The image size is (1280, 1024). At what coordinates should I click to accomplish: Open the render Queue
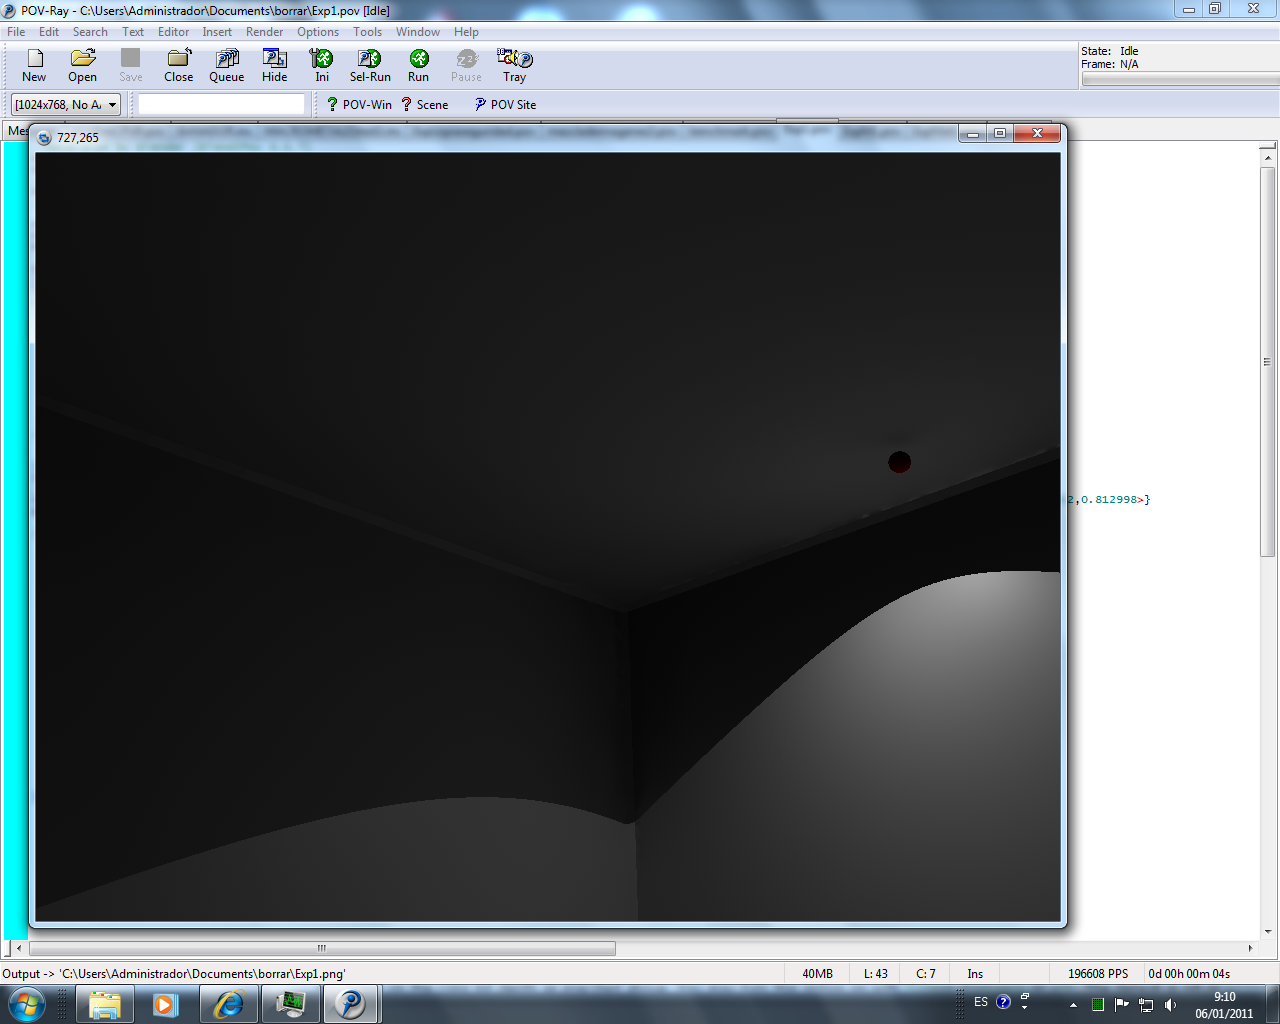pos(226,66)
